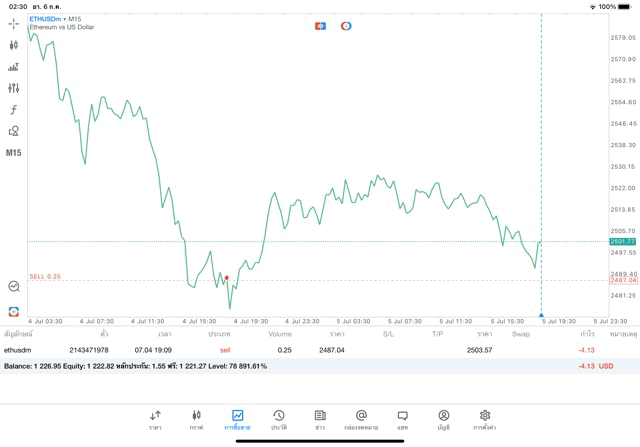Screen dimensions: 640x447
Task: Open the Chat (แชท) tab
Action: click(402, 419)
